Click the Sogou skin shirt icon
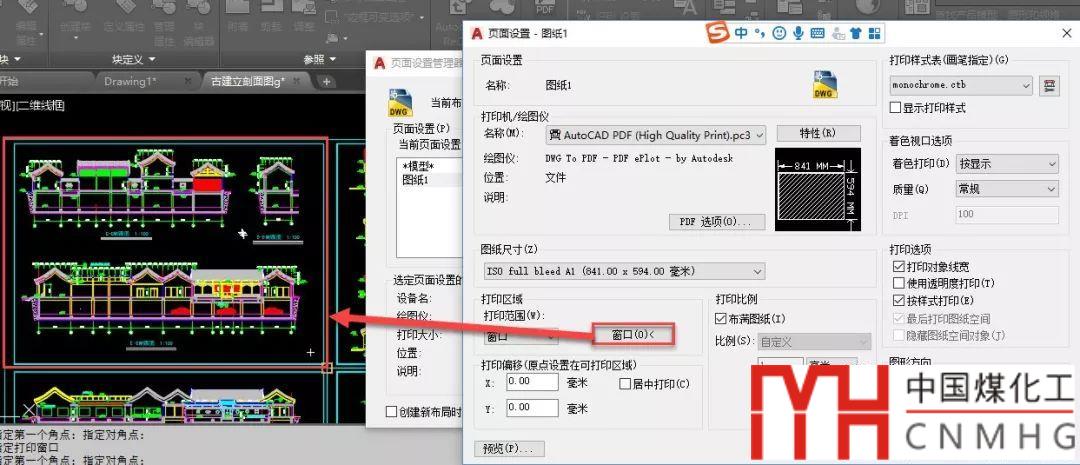Viewport: 1080px width, 465px height. (855, 33)
